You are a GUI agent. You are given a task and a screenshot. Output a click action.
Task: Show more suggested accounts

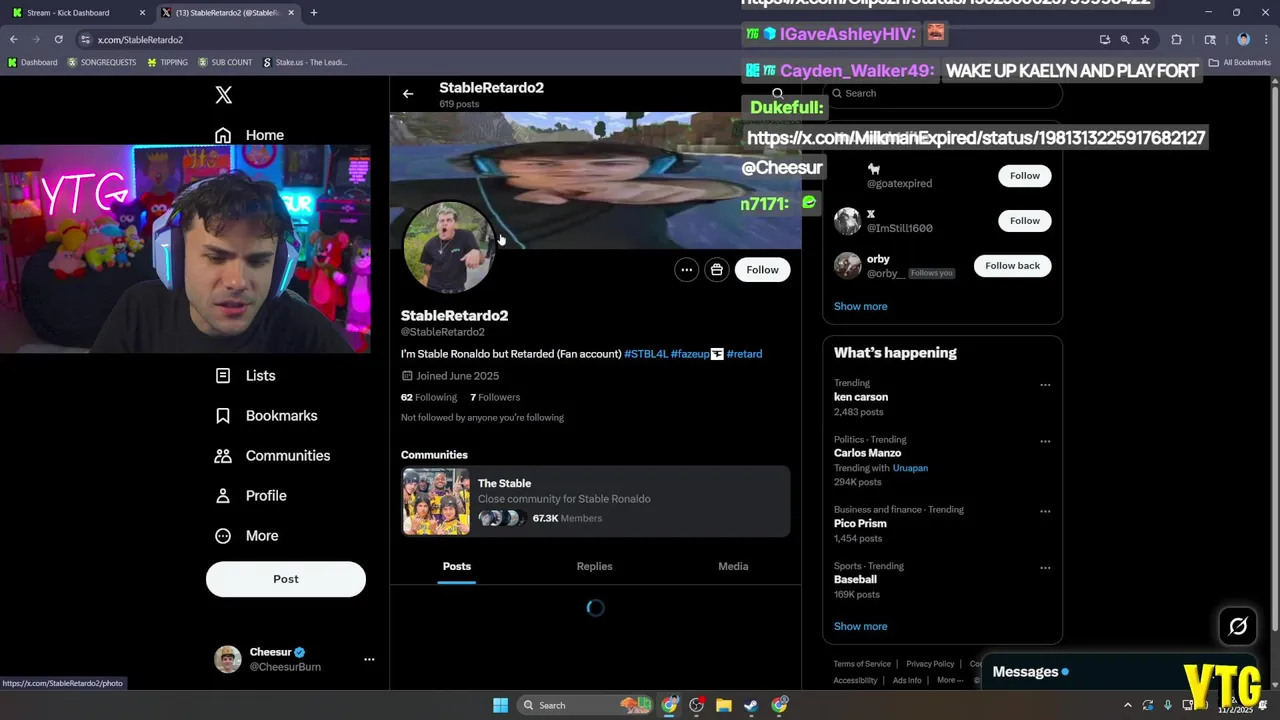pos(860,307)
